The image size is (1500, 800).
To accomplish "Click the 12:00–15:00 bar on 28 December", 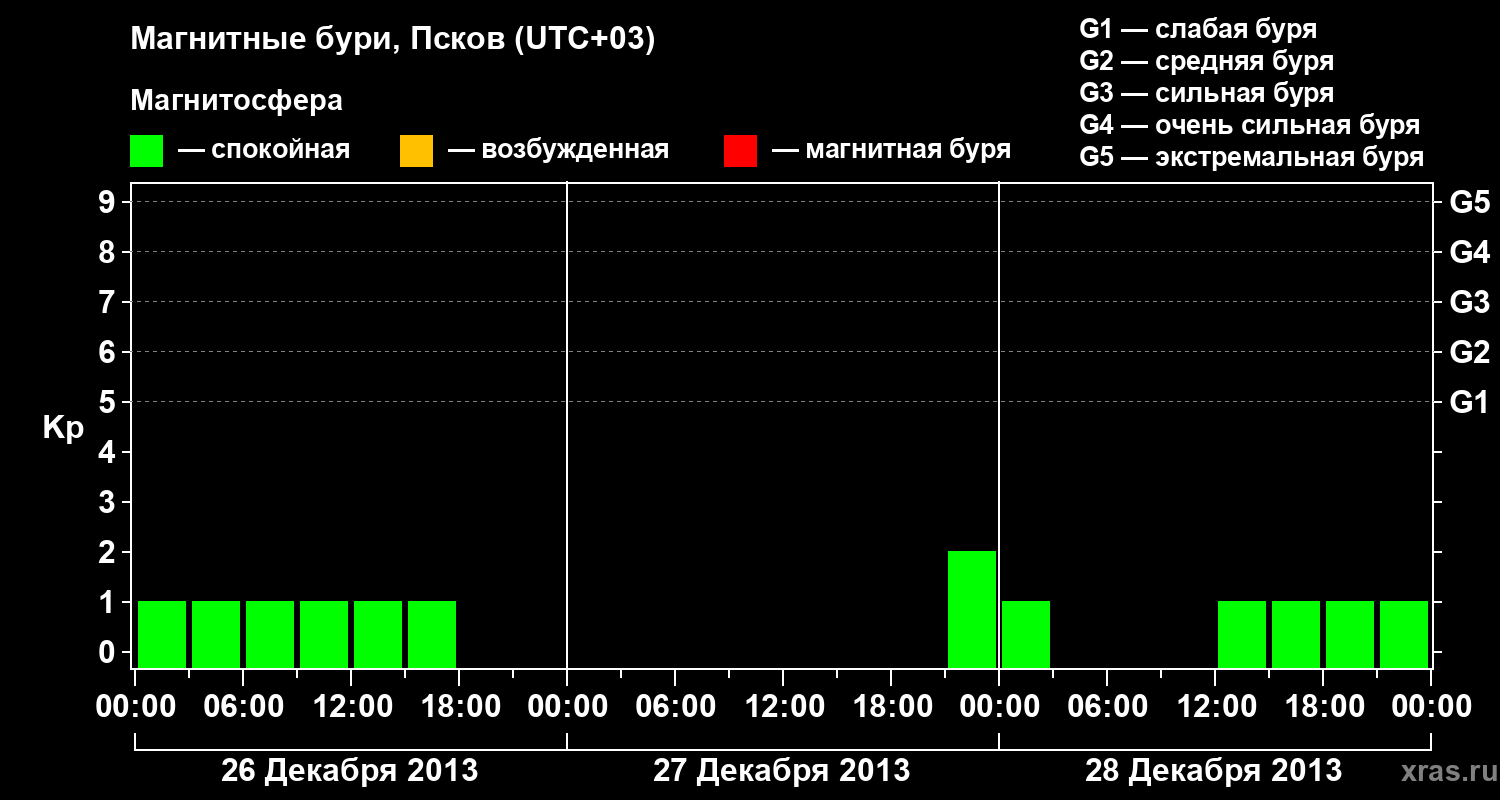I will 1242,634.
